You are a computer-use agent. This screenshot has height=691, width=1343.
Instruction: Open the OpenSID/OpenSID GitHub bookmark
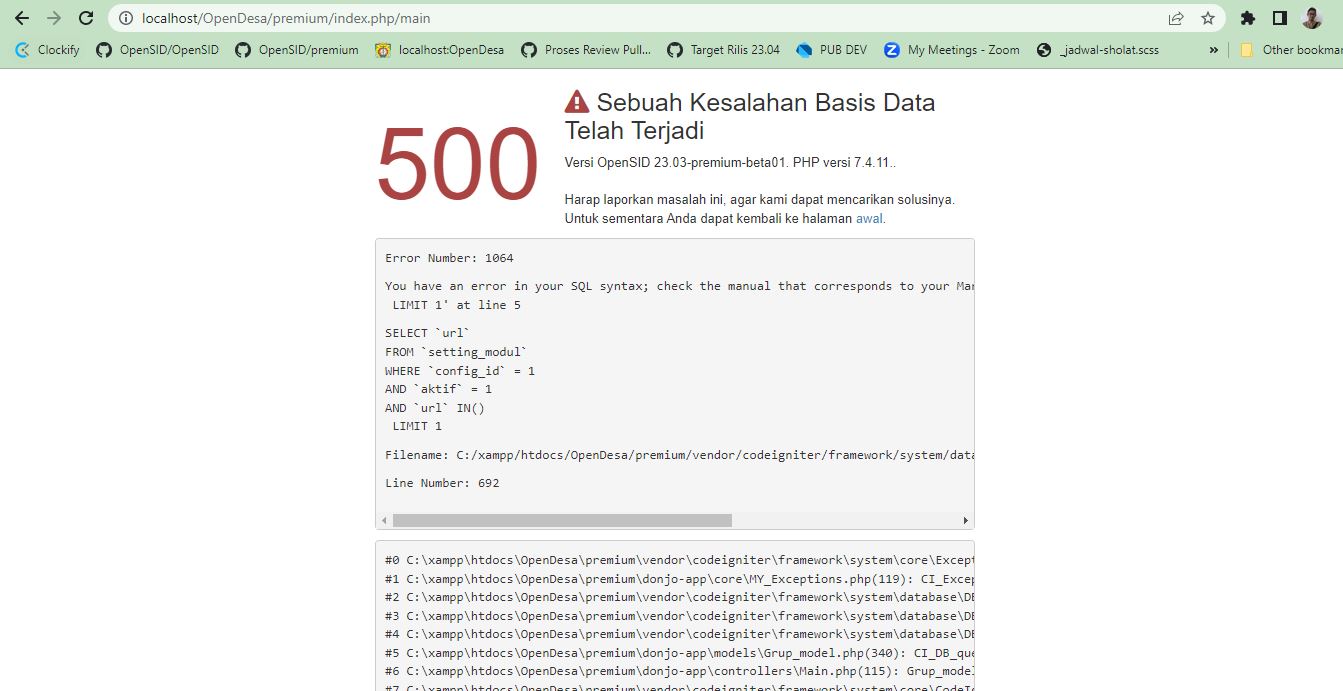click(x=157, y=50)
